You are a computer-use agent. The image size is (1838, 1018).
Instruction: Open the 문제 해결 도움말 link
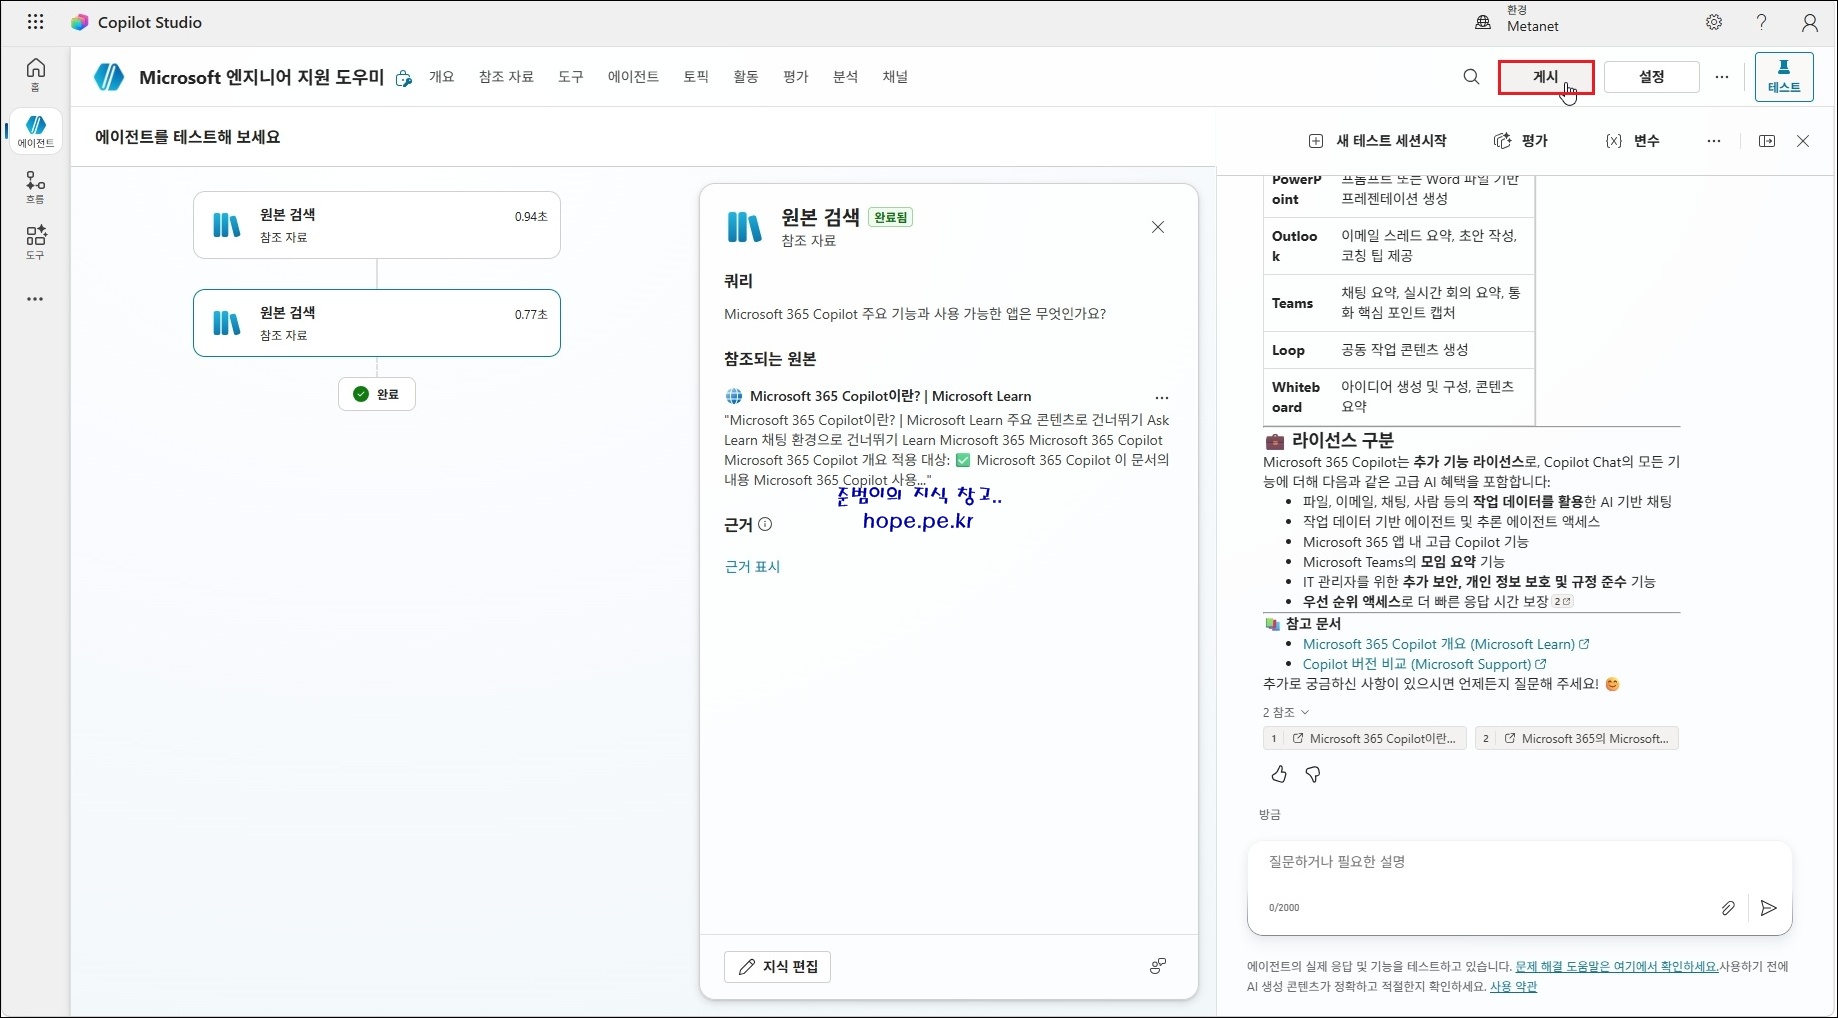[1617, 966]
